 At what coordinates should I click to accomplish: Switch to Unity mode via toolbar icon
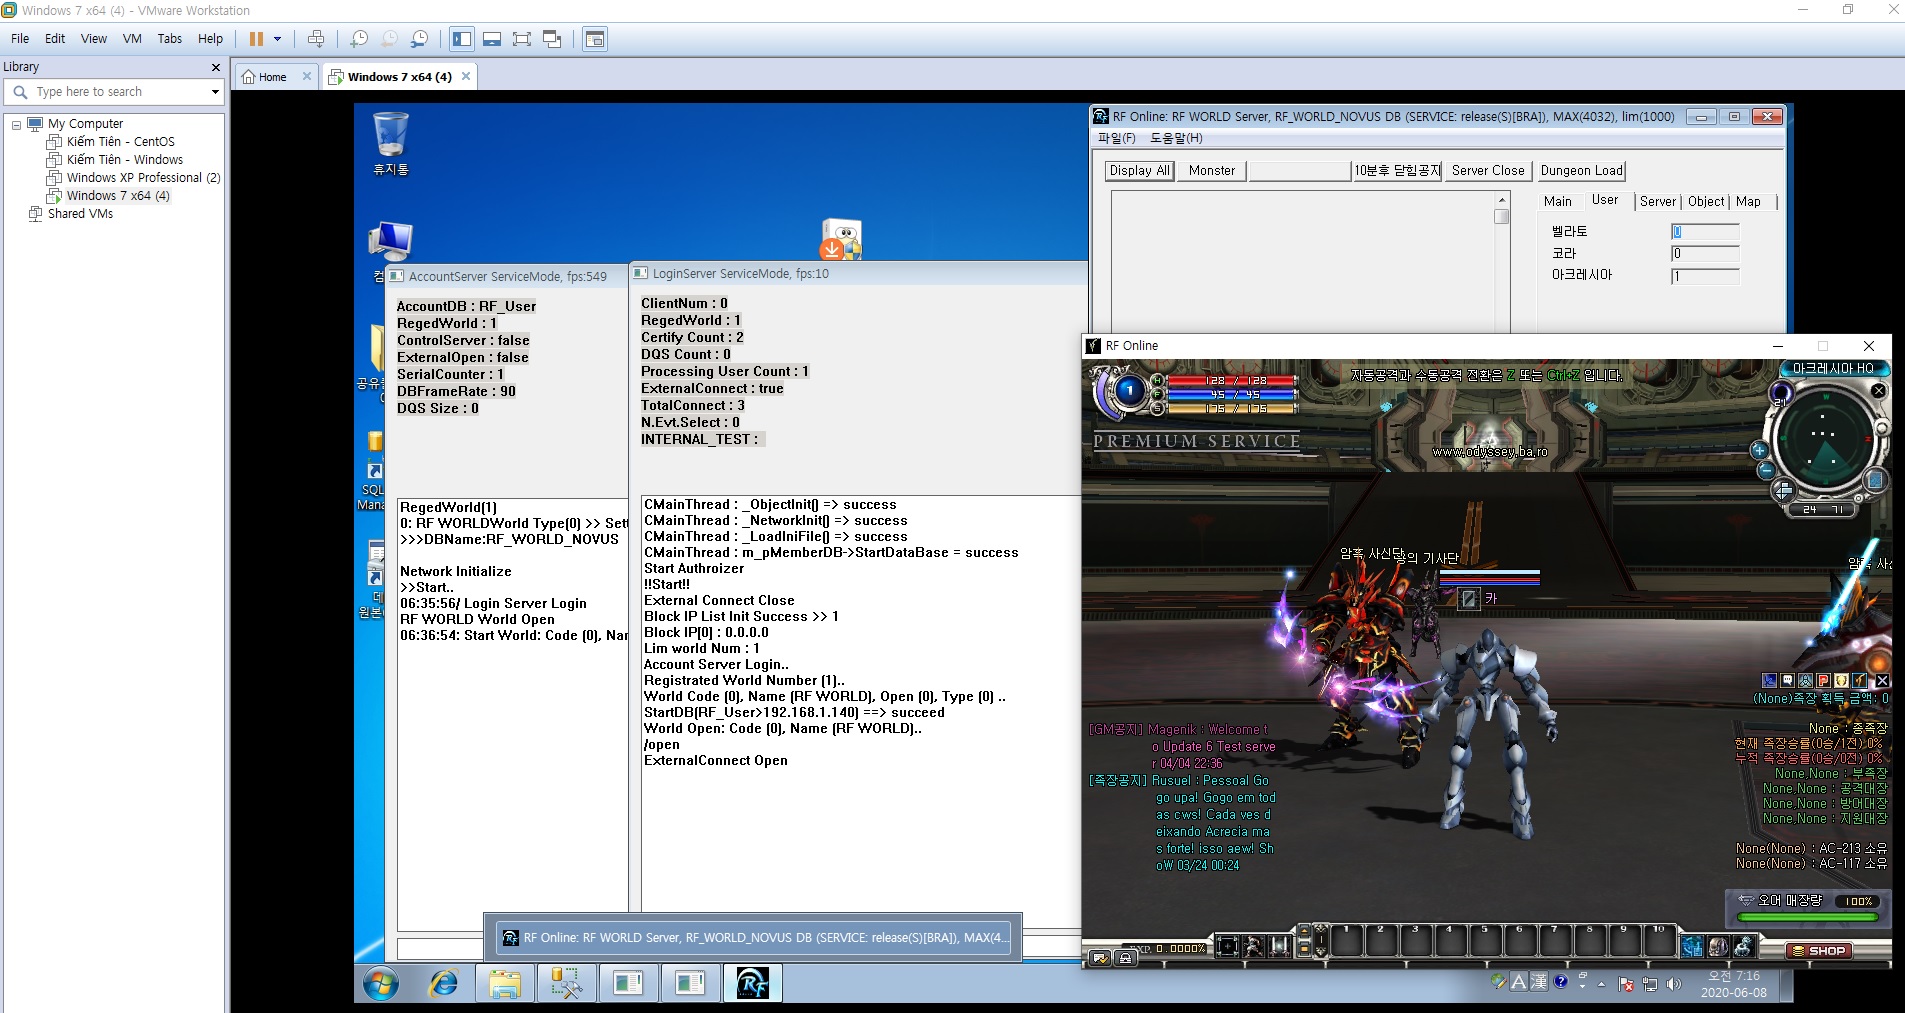point(552,39)
